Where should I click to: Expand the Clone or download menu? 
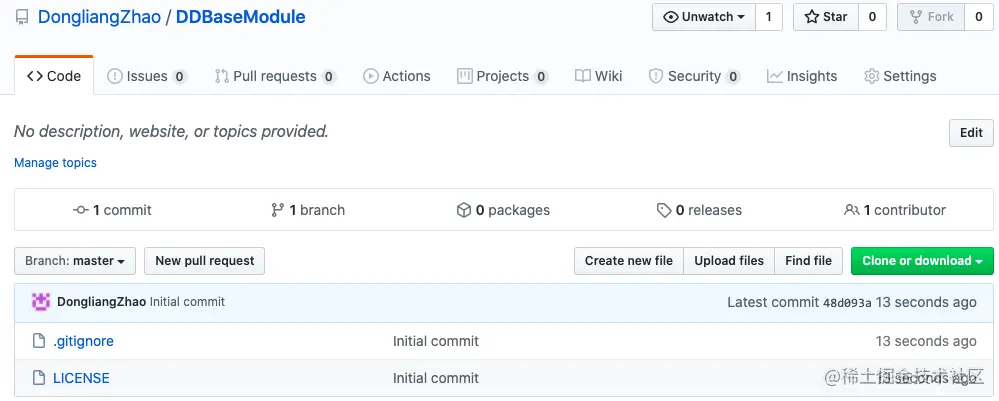point(921,261)
